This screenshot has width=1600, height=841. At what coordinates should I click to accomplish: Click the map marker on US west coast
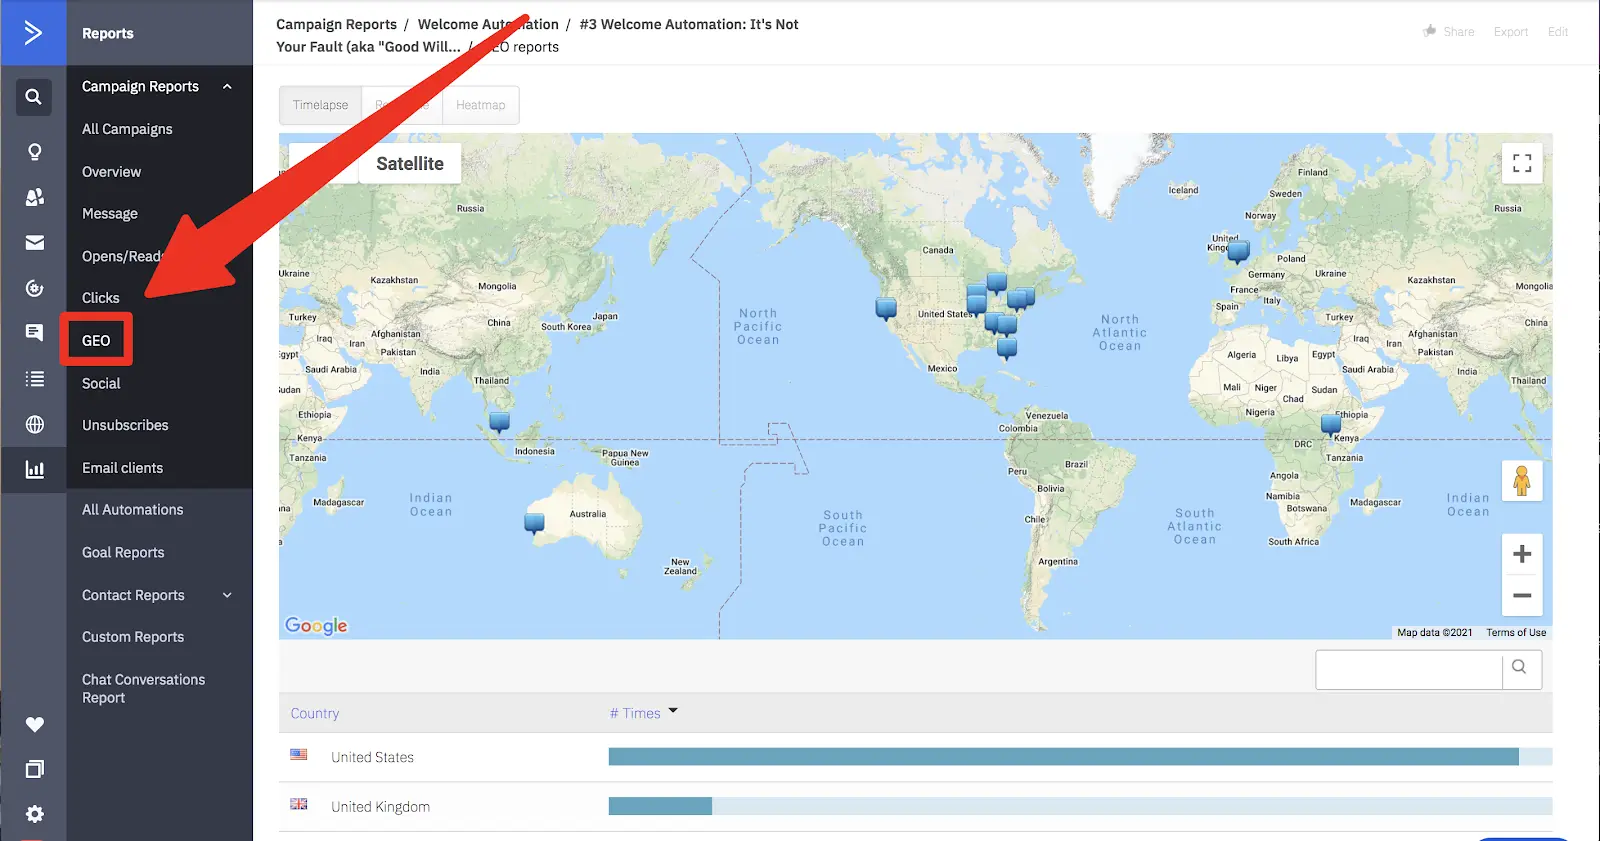tap(886, 308)
